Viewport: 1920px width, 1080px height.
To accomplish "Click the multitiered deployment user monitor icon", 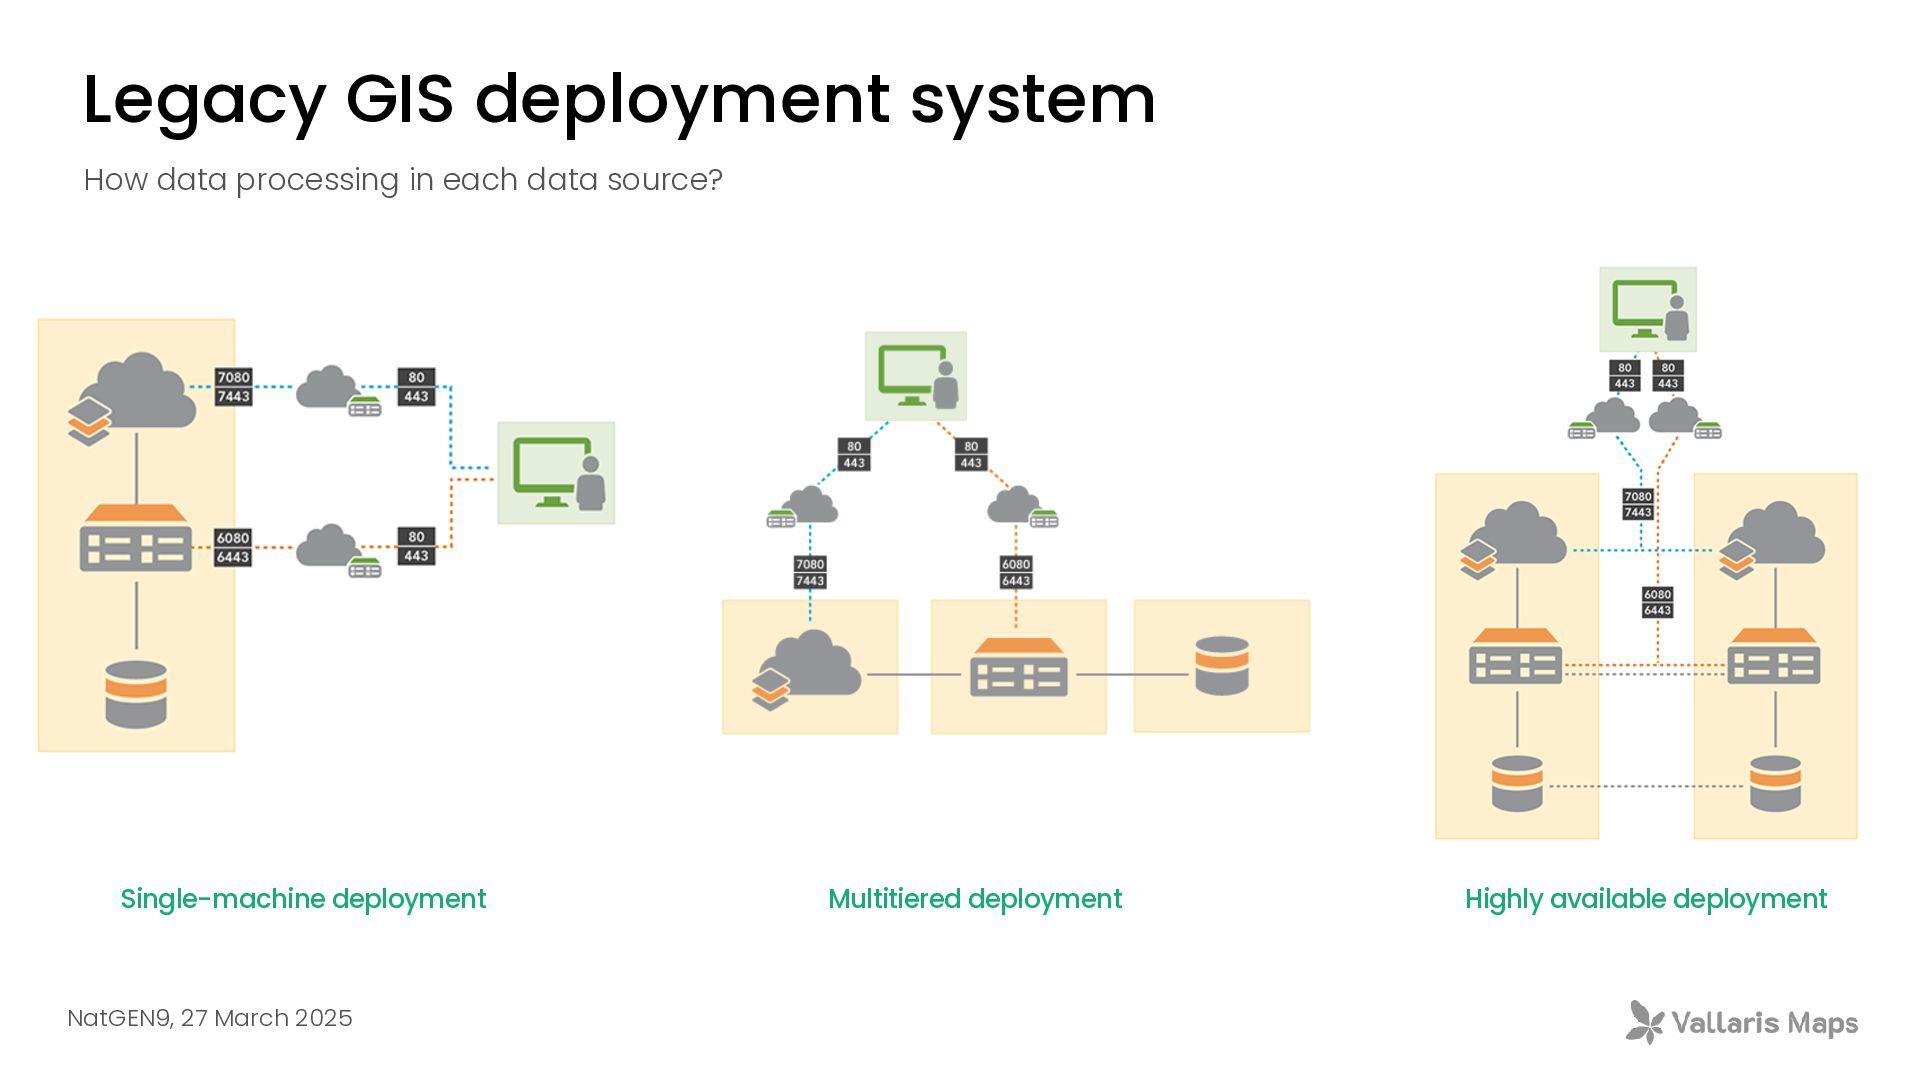I will point(916,376).
